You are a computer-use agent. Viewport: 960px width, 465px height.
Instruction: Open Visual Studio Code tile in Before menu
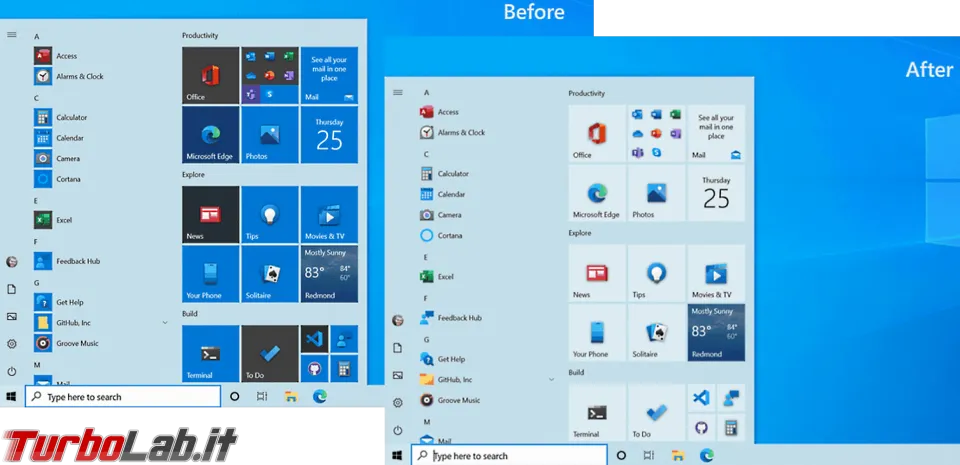click(x=314, y=339)
